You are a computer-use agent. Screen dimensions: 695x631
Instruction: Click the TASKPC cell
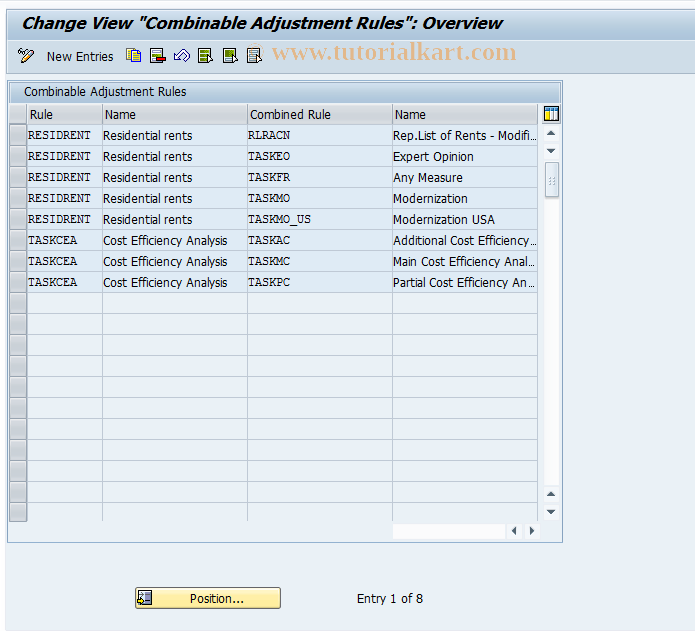pyautogui.click(x=320, y=282)
